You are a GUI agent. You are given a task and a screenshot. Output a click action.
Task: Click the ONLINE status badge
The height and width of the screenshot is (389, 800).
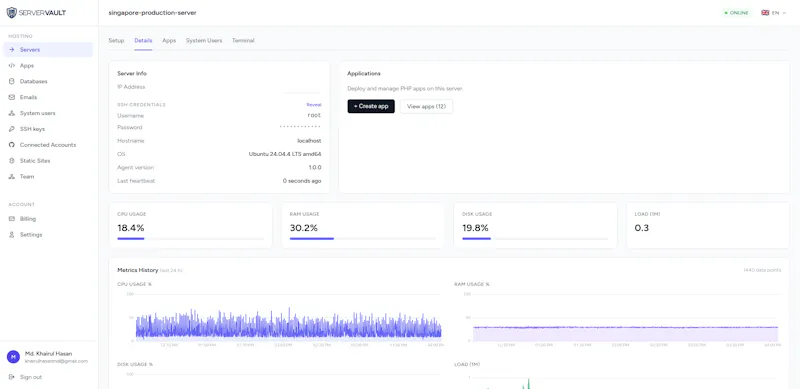click(736, 13)
